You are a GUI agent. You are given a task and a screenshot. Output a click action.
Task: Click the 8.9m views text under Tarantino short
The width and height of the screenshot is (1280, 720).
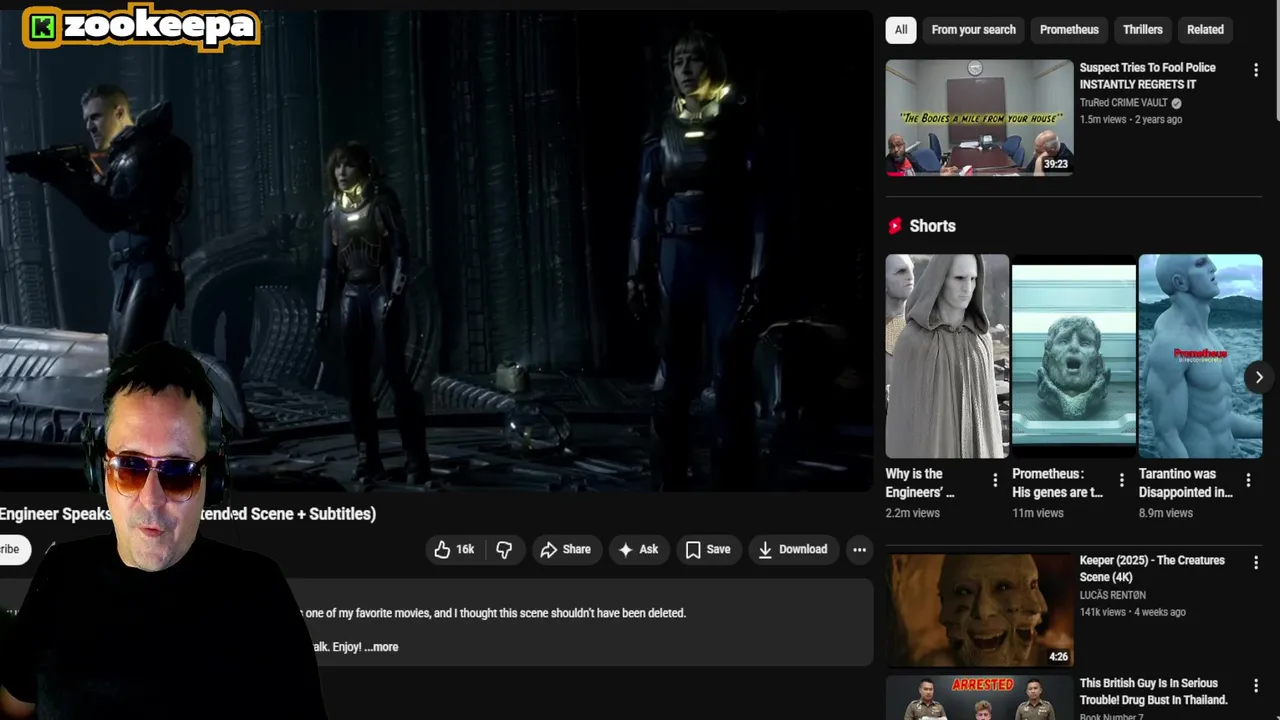coord(1165,513)
